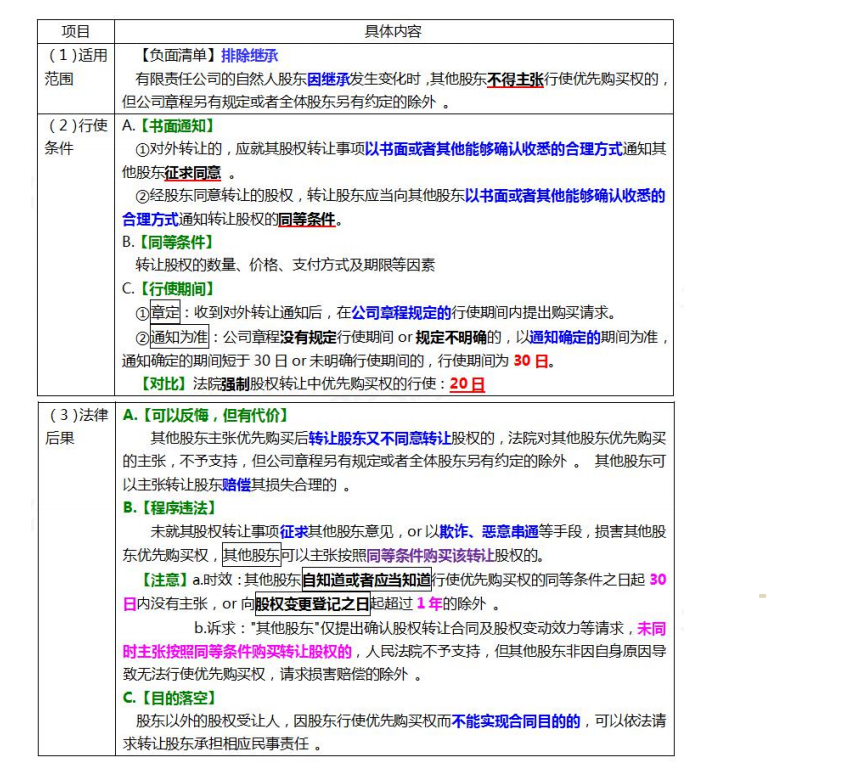Click the blue '转让股东又不同意转让' text

coord(379,438)
